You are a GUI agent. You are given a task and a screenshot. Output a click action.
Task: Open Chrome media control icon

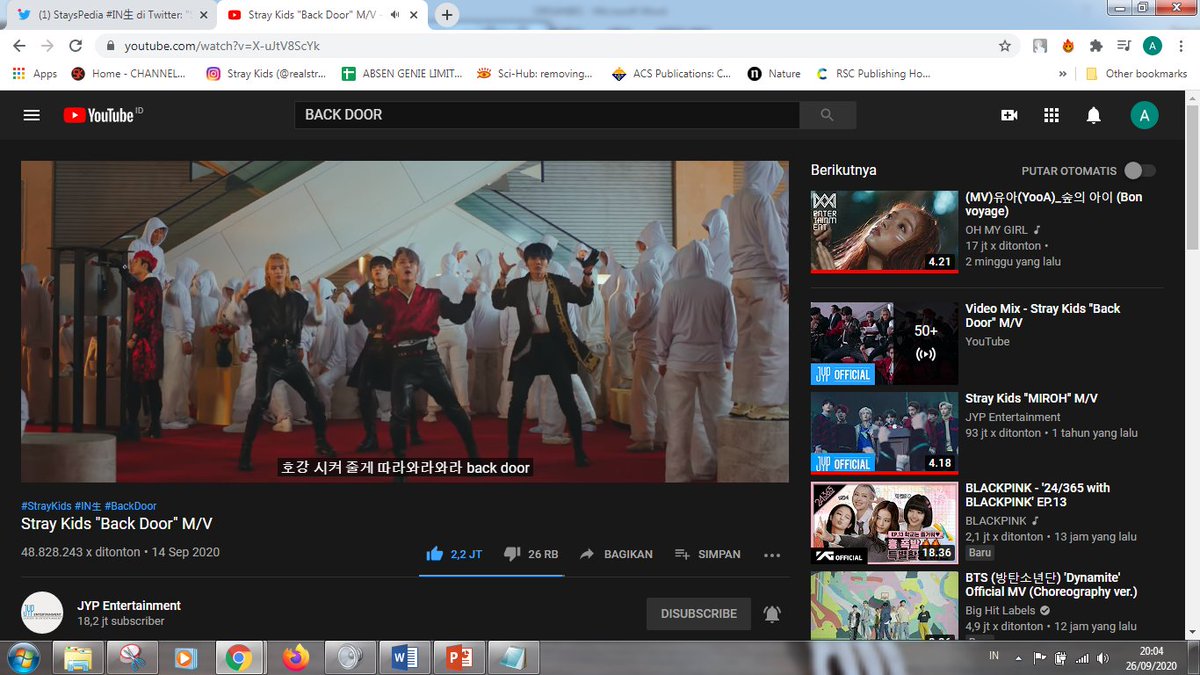click(x=1124, y=46)
